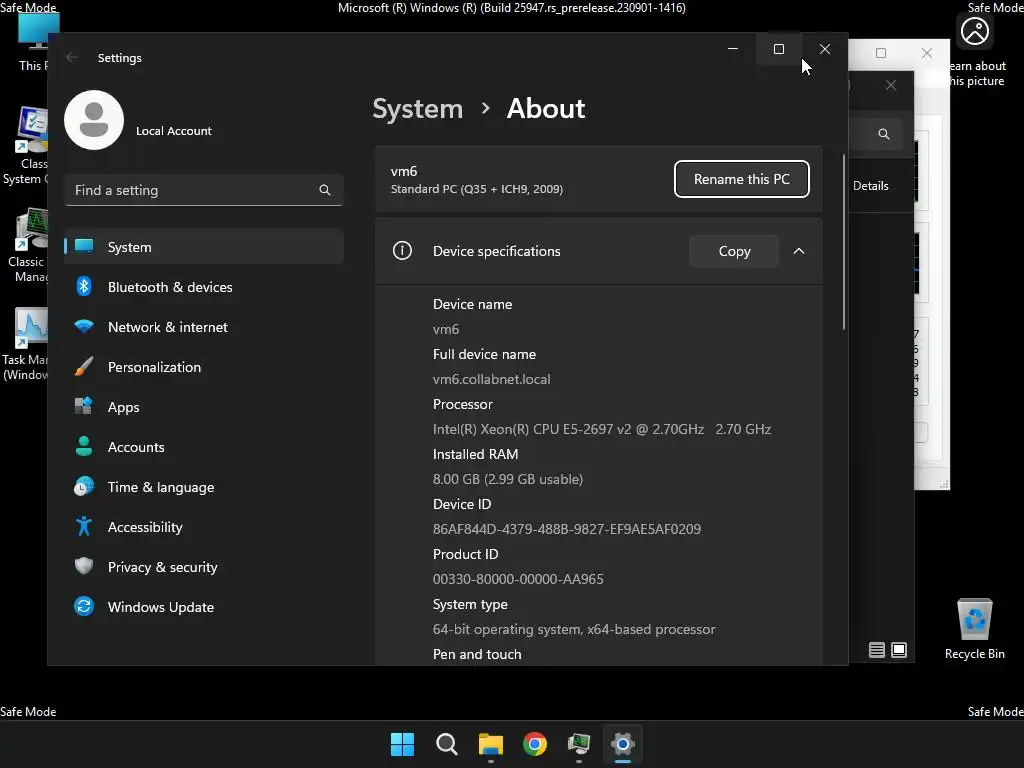Viewport: 1024px width, 768px height.
Task: Open Privacy & security settings
Action: click(204, 567)
